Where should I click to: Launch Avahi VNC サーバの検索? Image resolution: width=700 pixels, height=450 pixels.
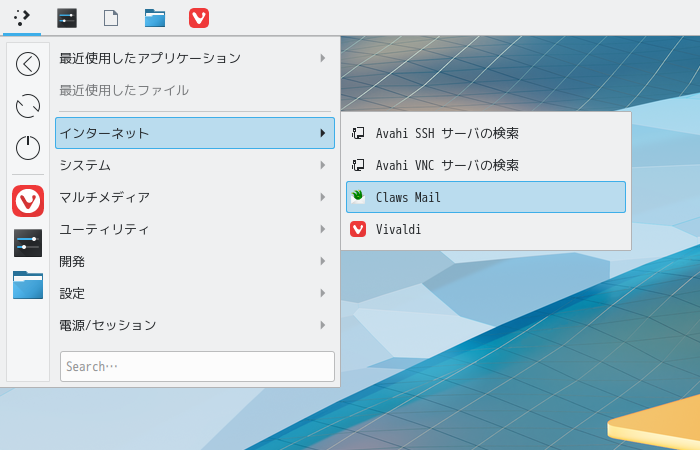pos(486,165)
